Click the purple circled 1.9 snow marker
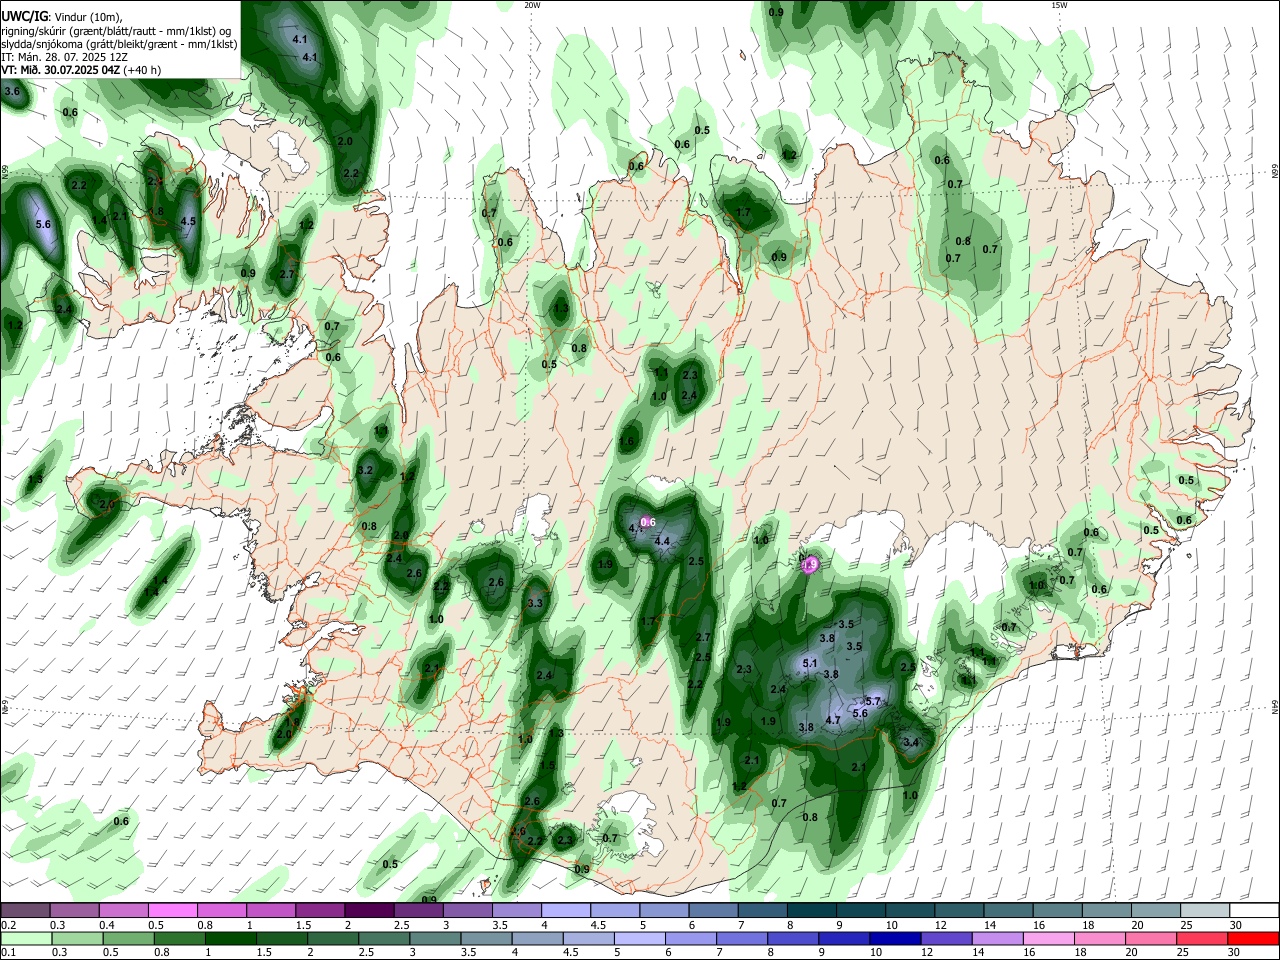Image resolution: width=1280 pixels, height=960 pixels. pos(811,565)
